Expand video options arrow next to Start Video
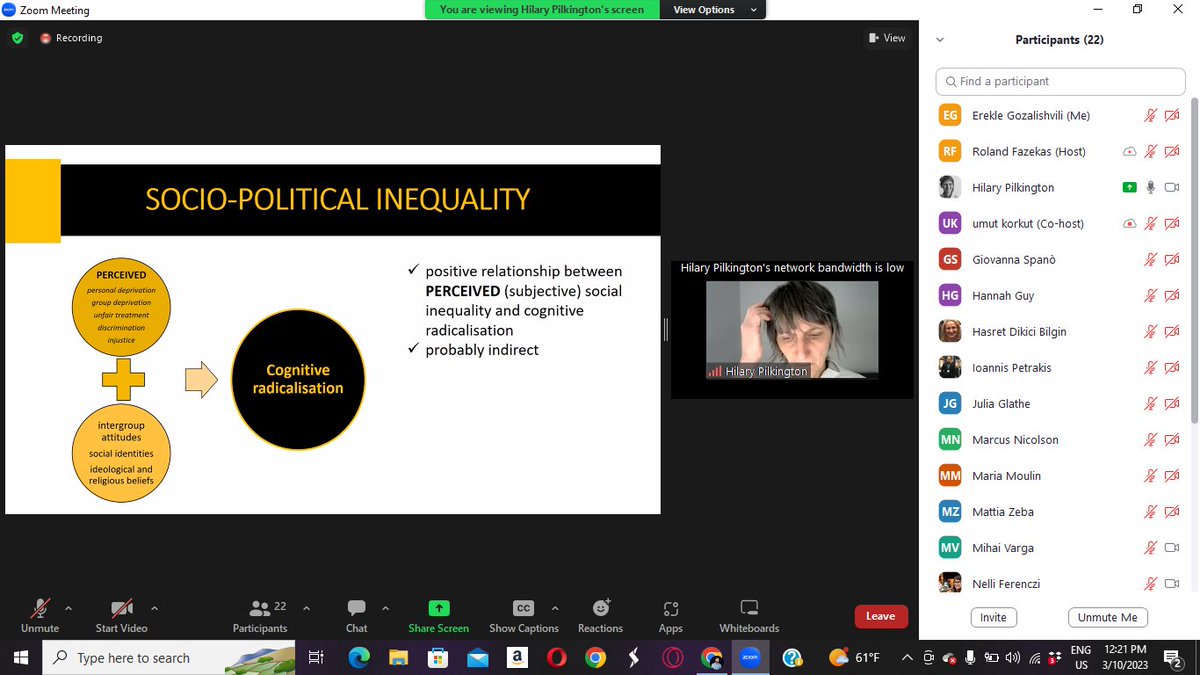The width and height of the screenshot is (1200, 675). coord(154,607)
